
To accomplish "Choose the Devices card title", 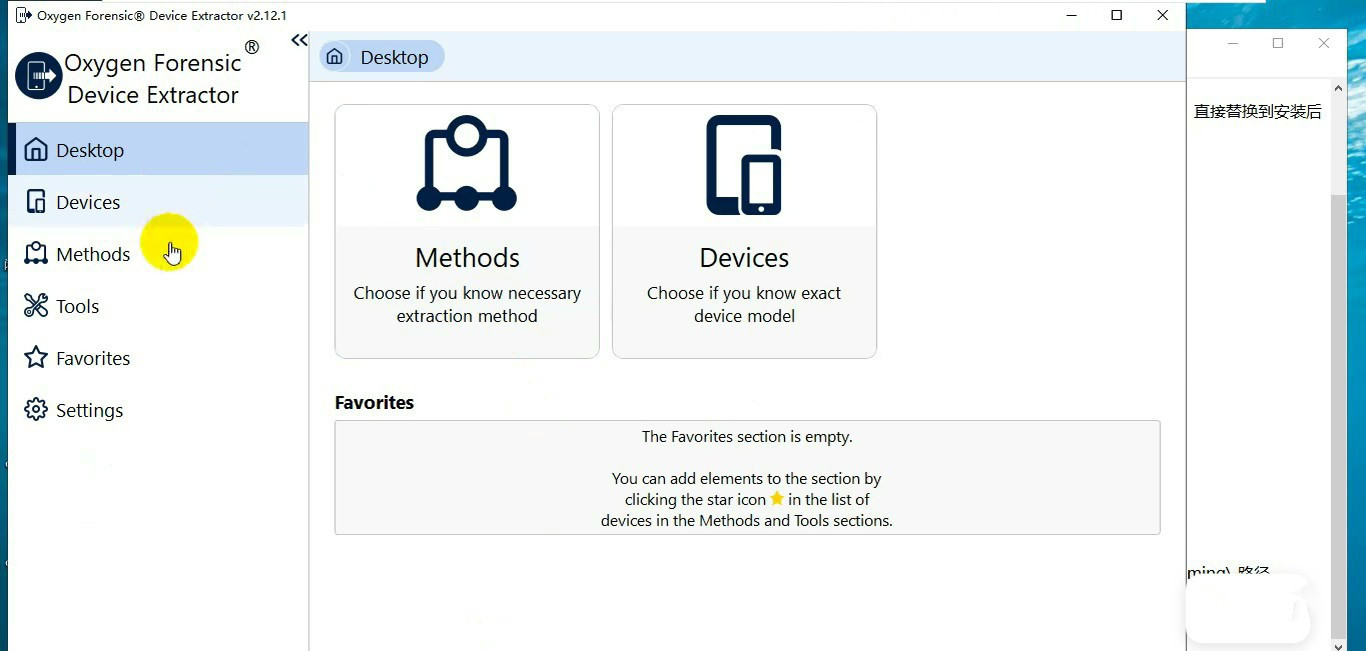I will pyautogui.click(x=744, y=258).
